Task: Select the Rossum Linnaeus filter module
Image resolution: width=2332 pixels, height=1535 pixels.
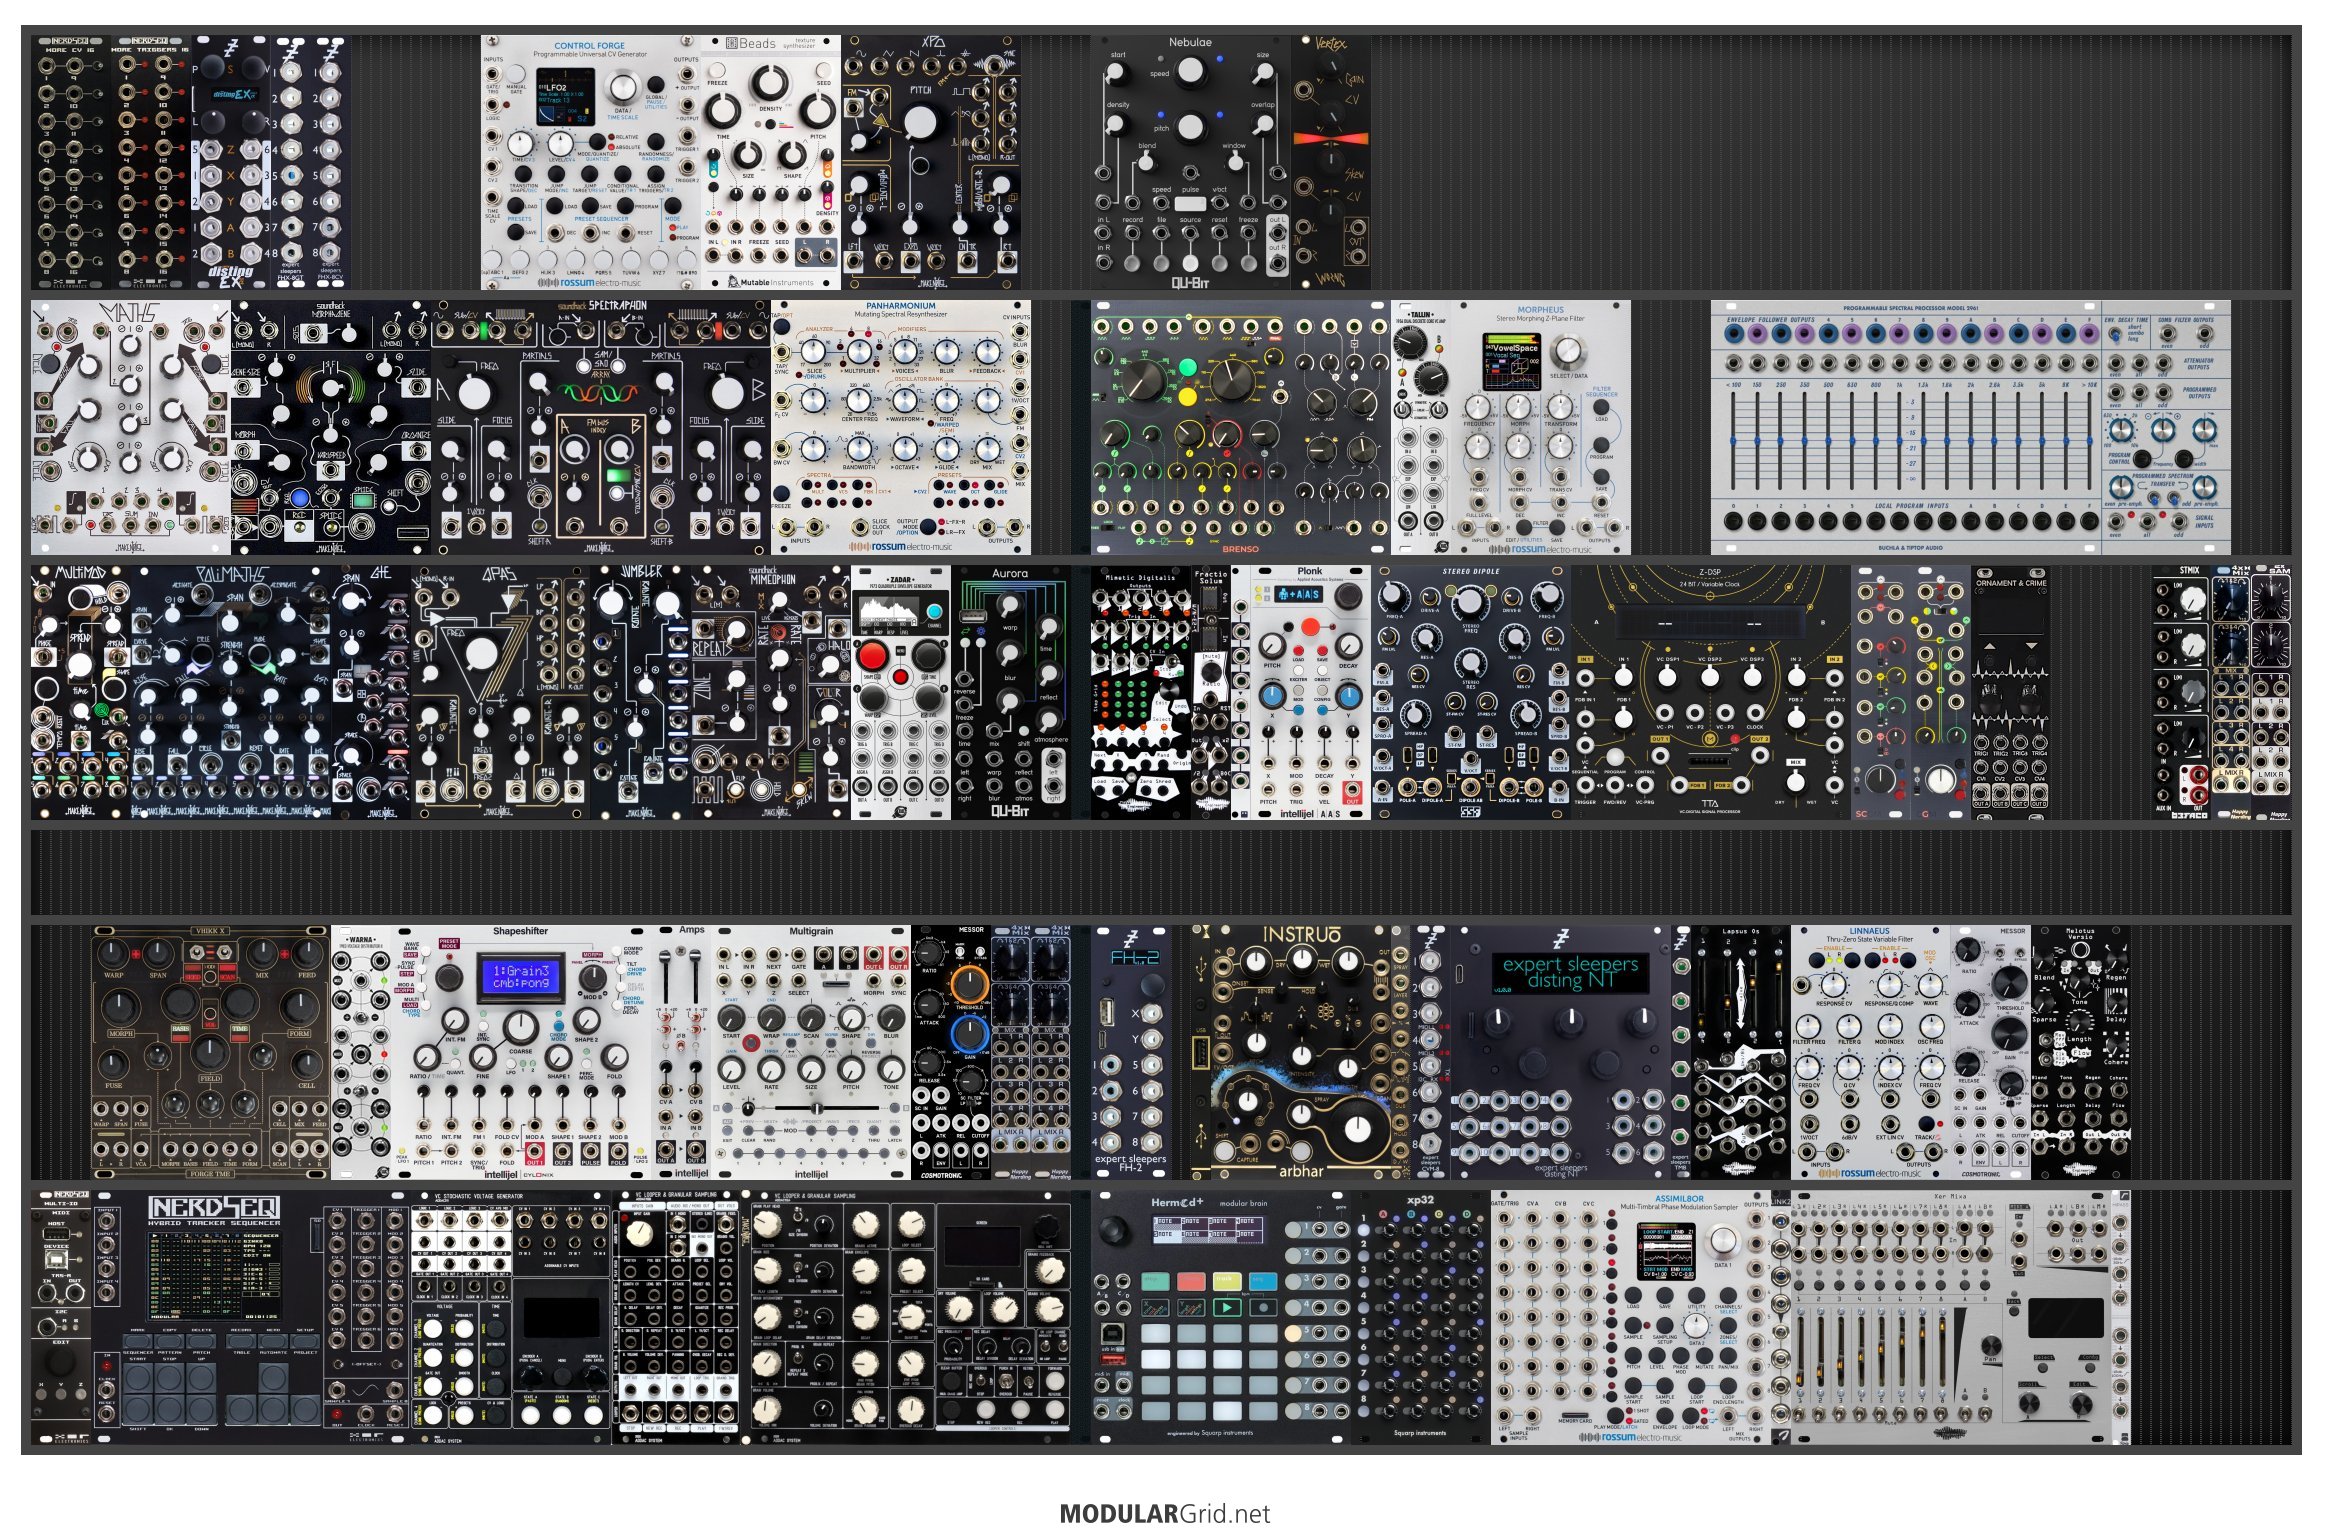Action: click(1870, 1052)
